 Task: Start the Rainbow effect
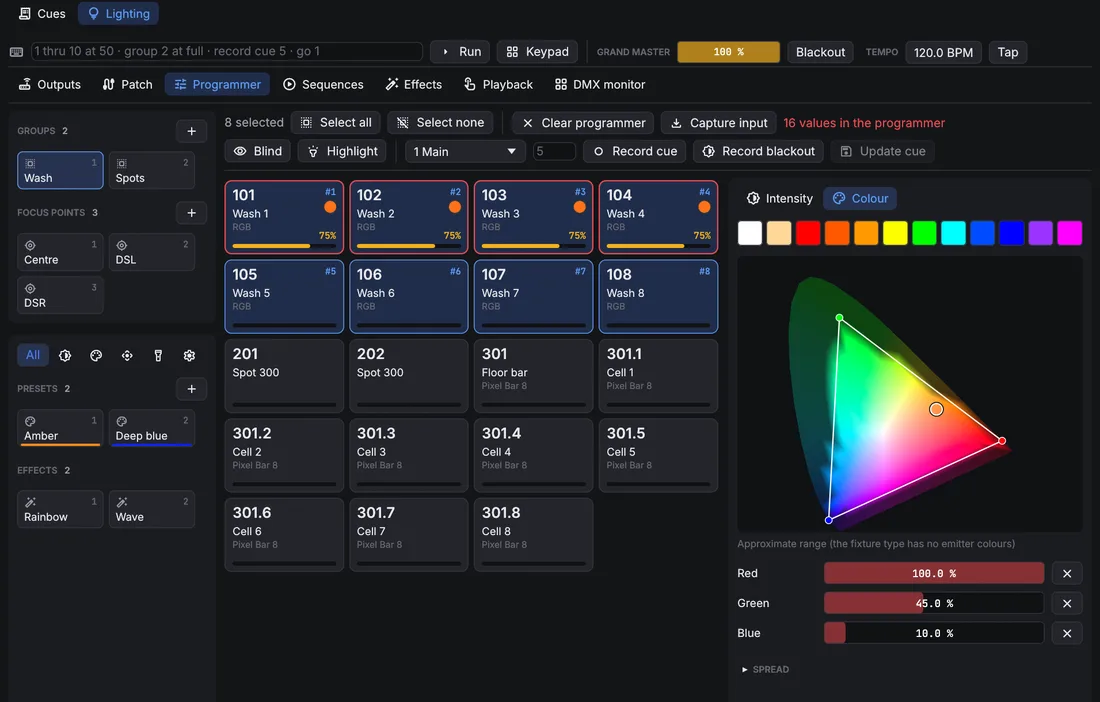click(60, 509)
